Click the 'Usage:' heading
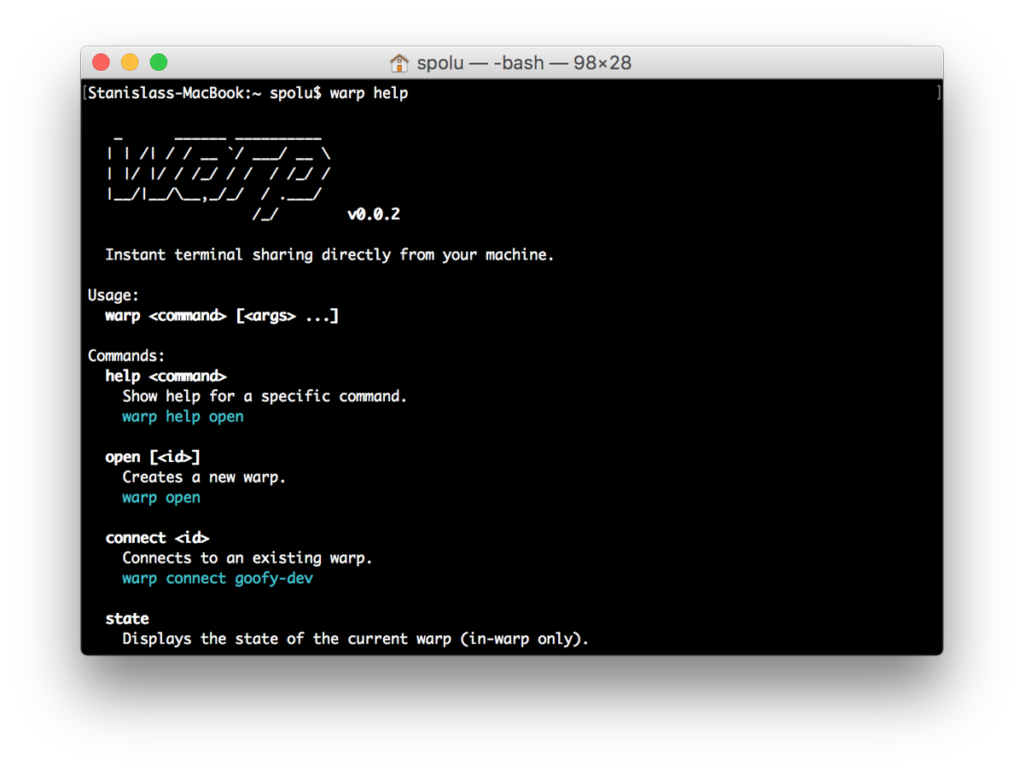The height and width of the screenshot is (771, 1024). 114,295
